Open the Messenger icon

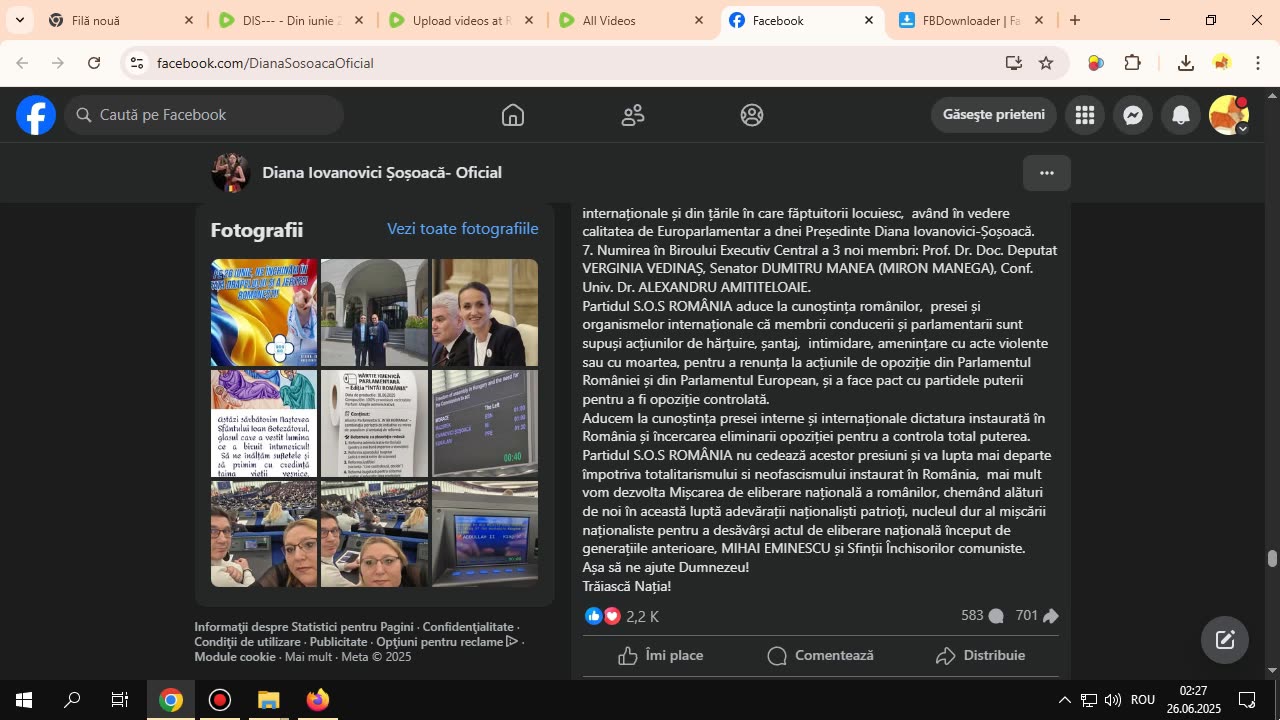coord(1133,115)
